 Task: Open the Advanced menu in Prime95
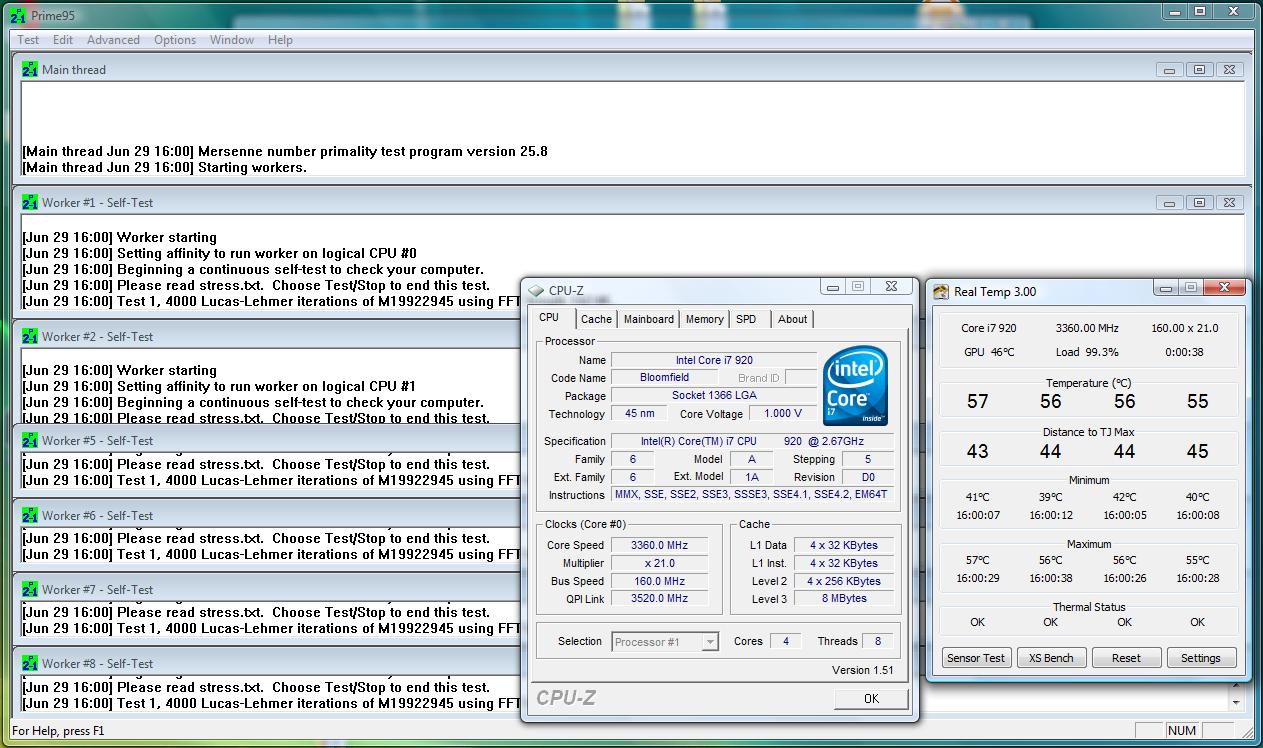pyautogui.click(x=114, y=40)
